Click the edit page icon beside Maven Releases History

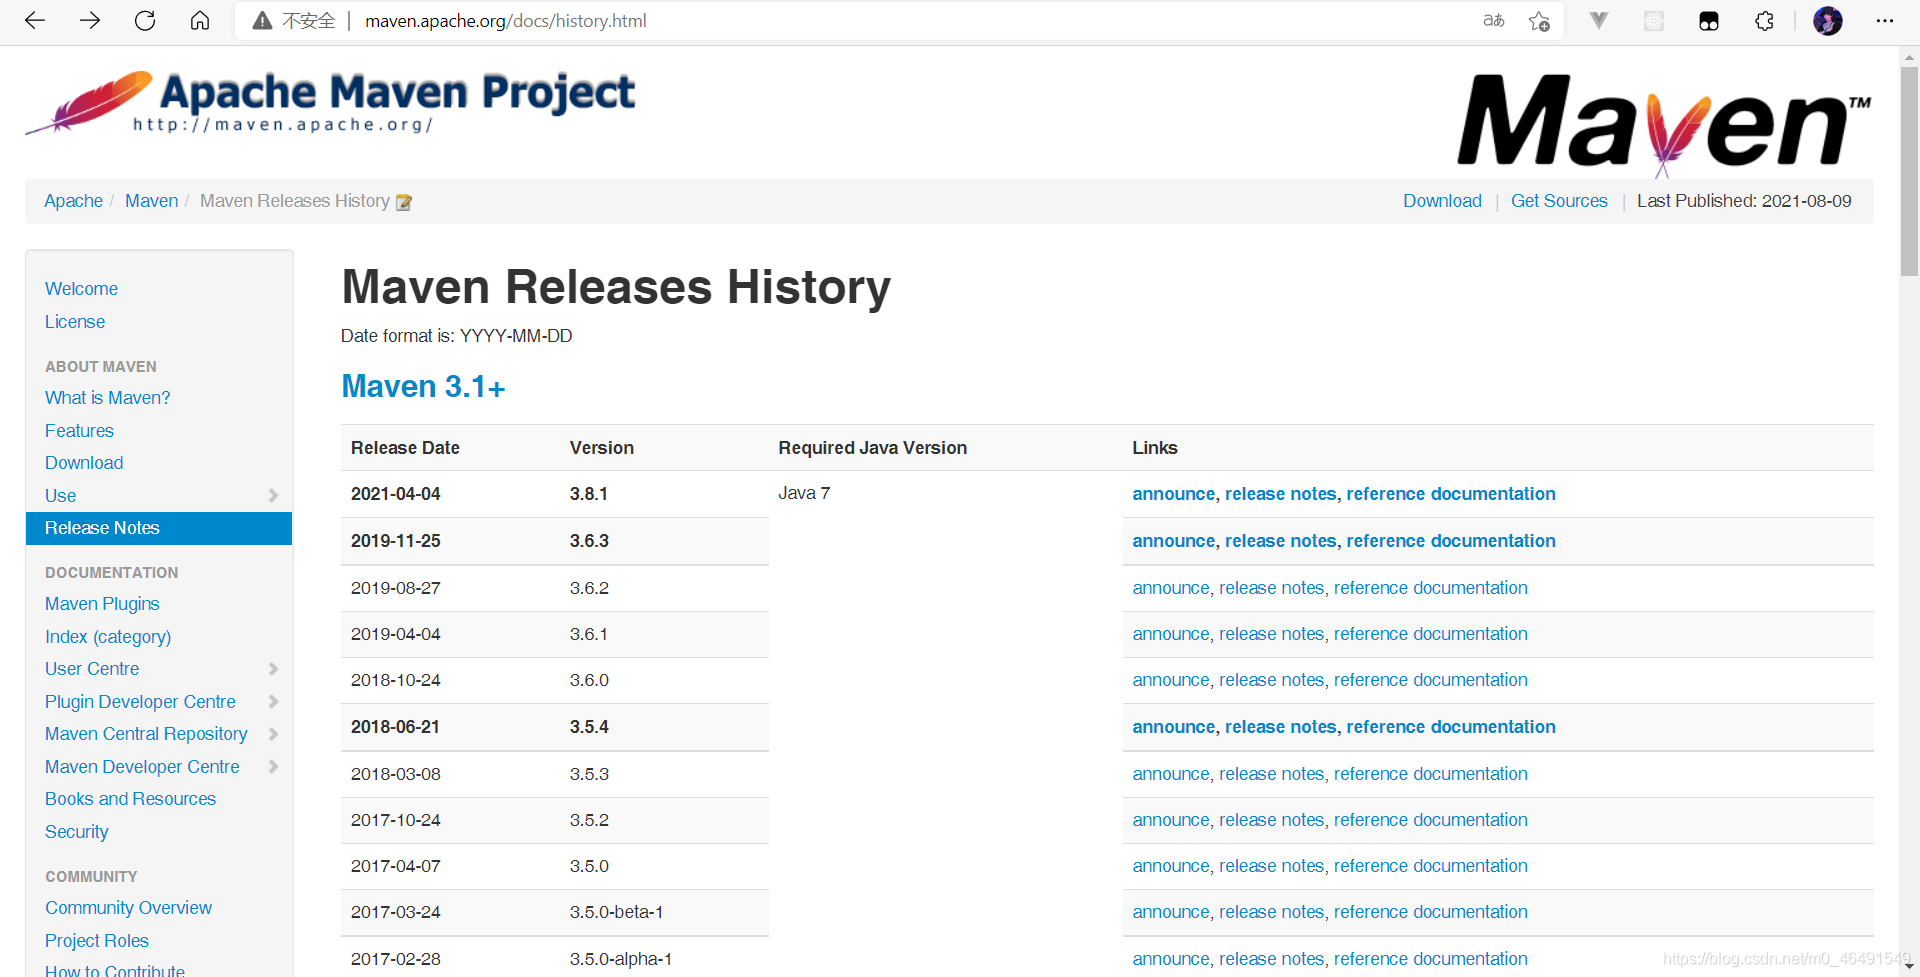pyautogui.click(x=404, y=202)
